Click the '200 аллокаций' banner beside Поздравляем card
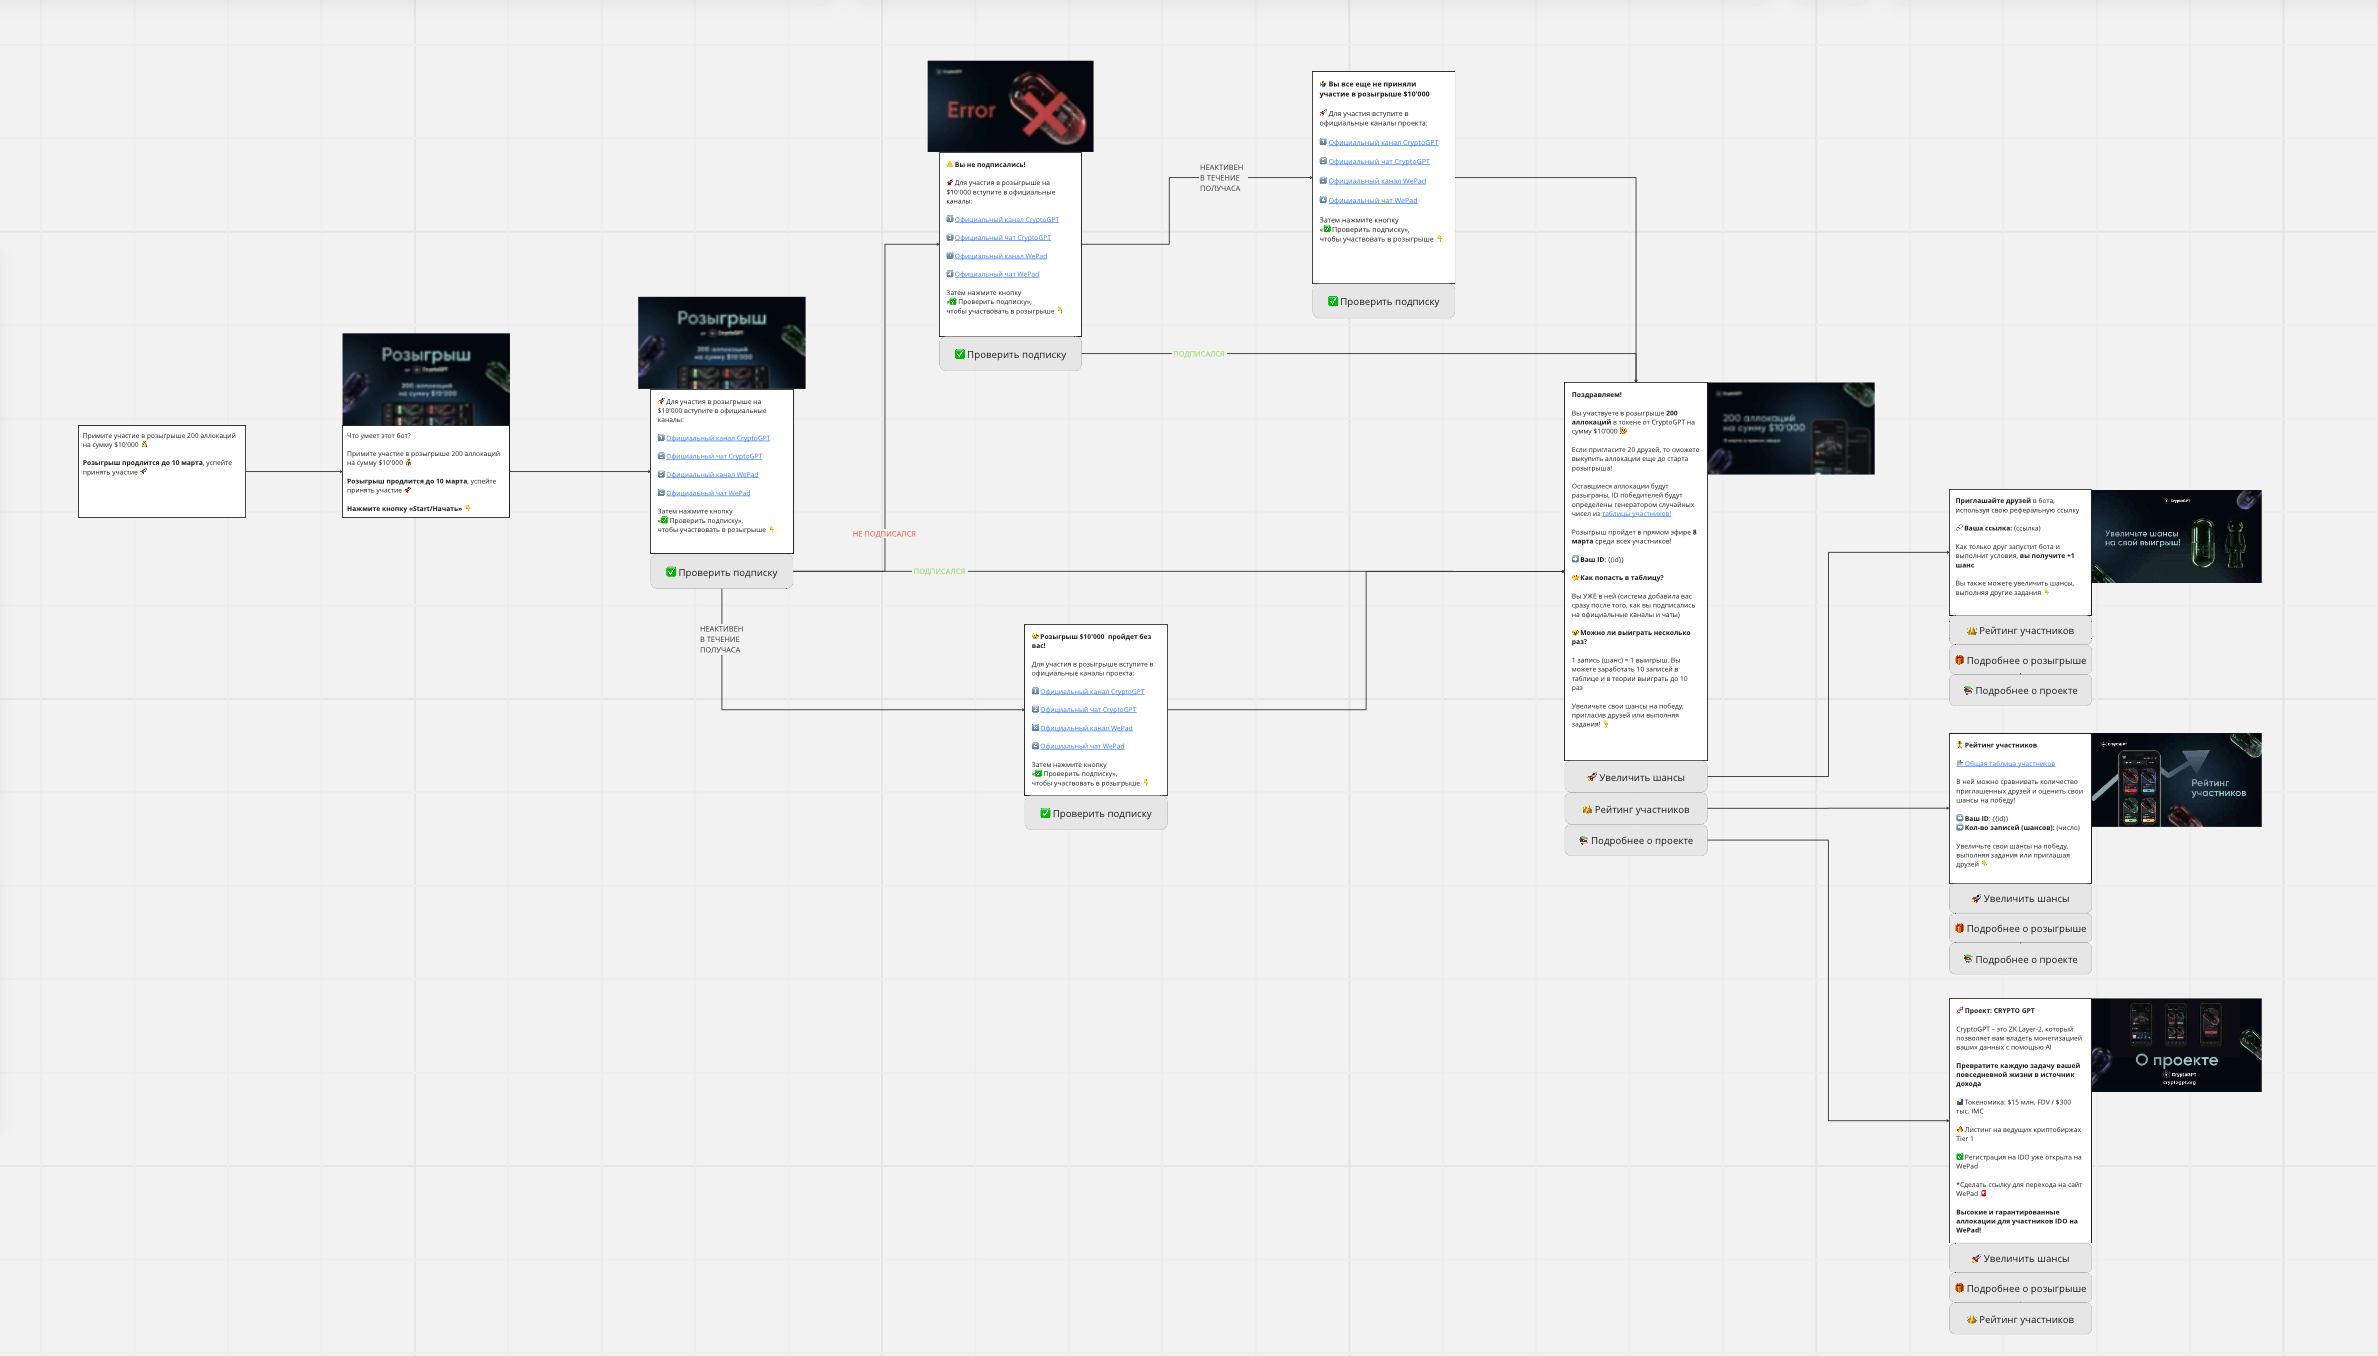Image resolution: width=2378 pixels, height=1356 pixels. (x=1790, y=428)
